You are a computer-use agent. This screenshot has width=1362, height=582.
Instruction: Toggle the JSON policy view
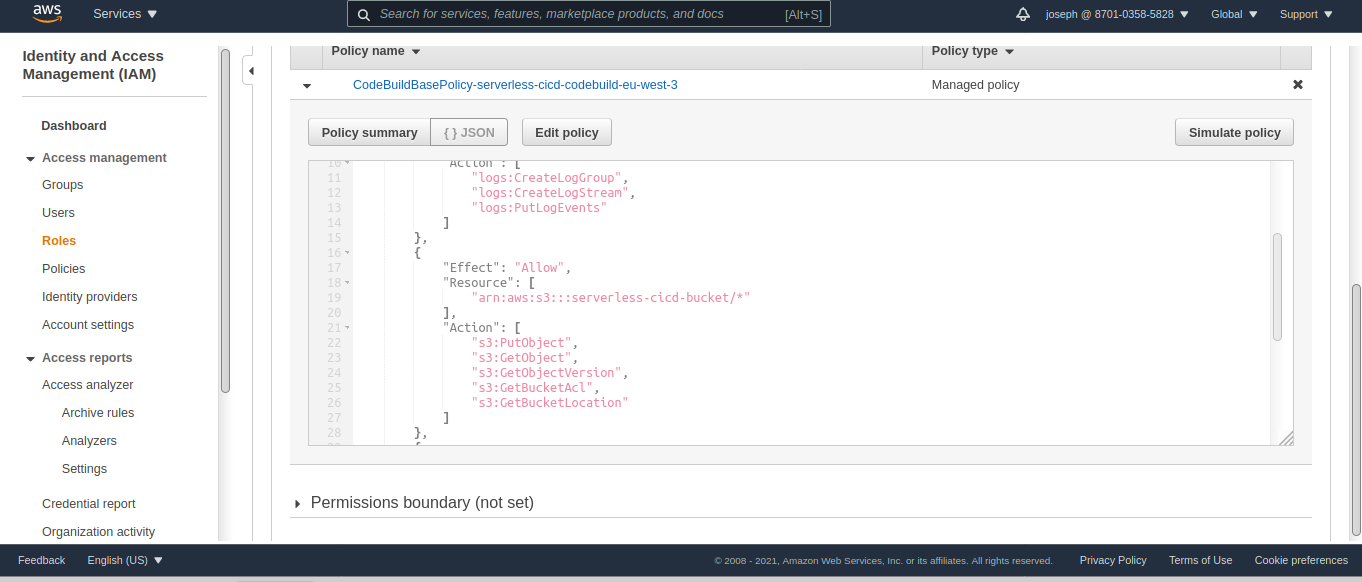point(469,133)
